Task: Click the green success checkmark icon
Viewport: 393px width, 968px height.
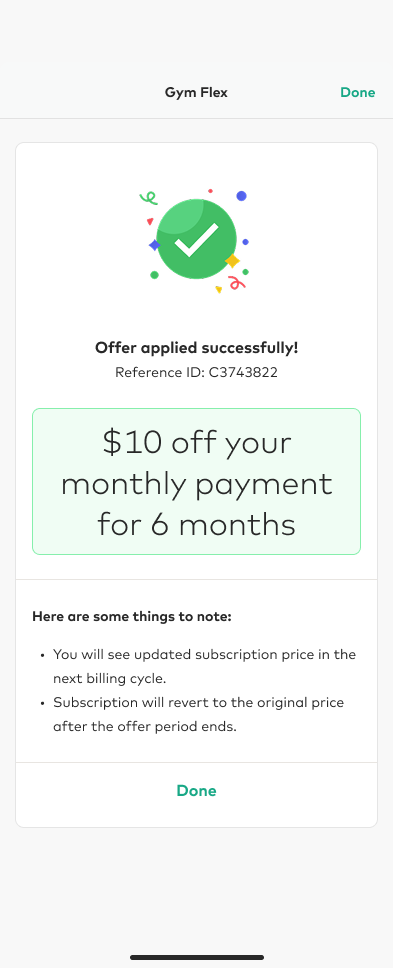Action: [196, 239]
